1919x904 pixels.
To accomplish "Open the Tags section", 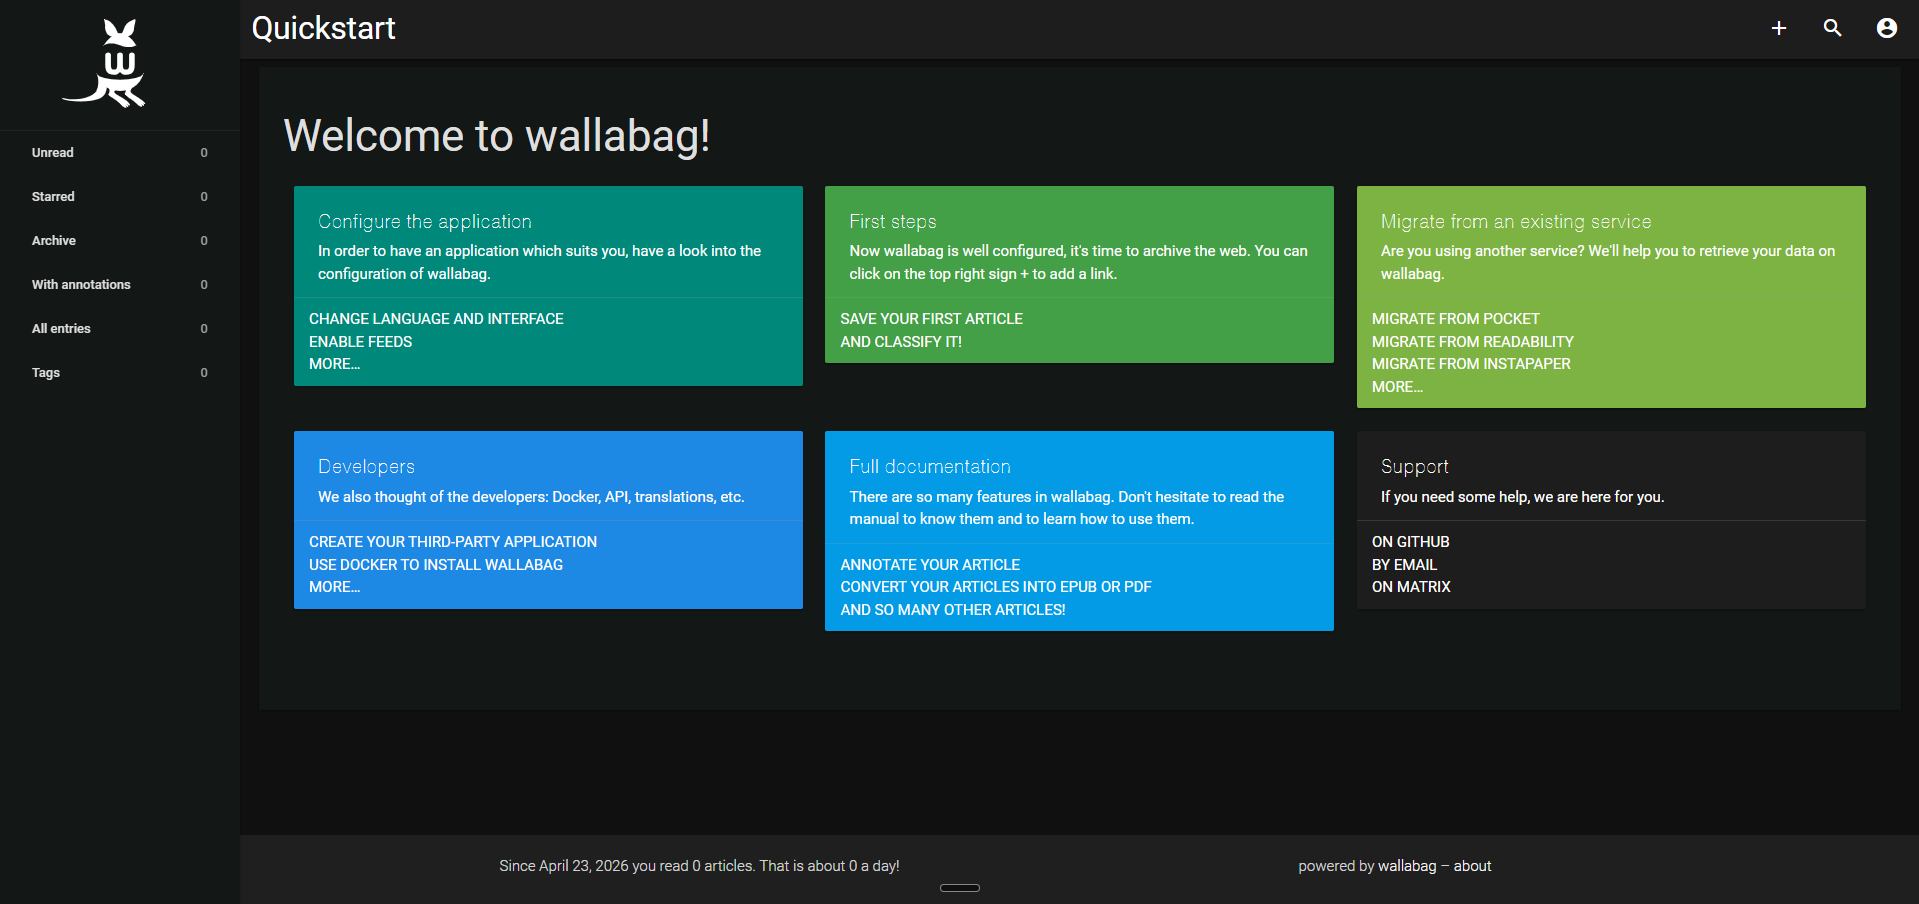I will (46, 372).
